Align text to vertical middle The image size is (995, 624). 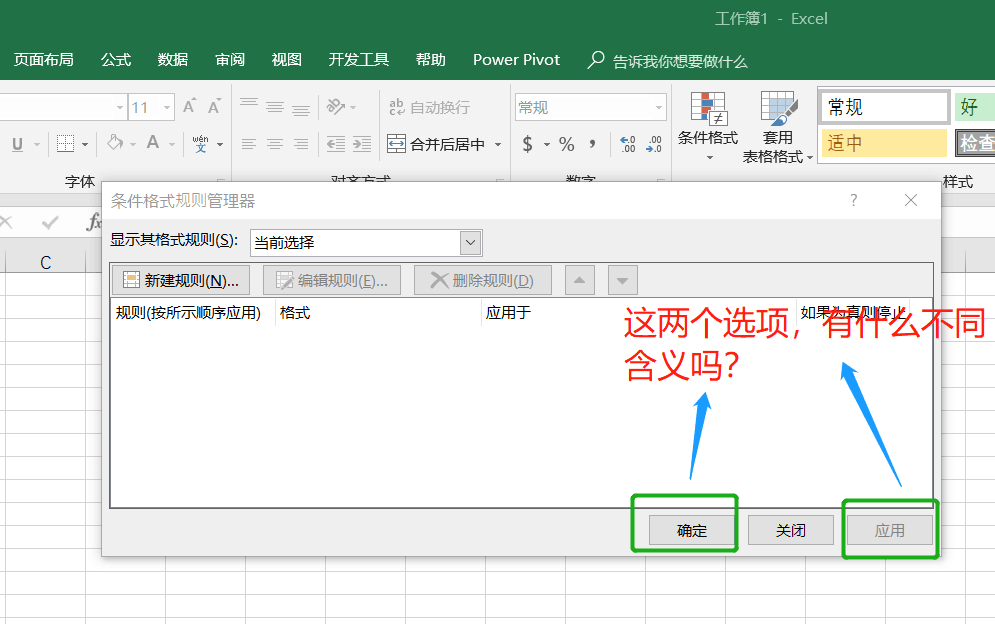pos(275,107)
